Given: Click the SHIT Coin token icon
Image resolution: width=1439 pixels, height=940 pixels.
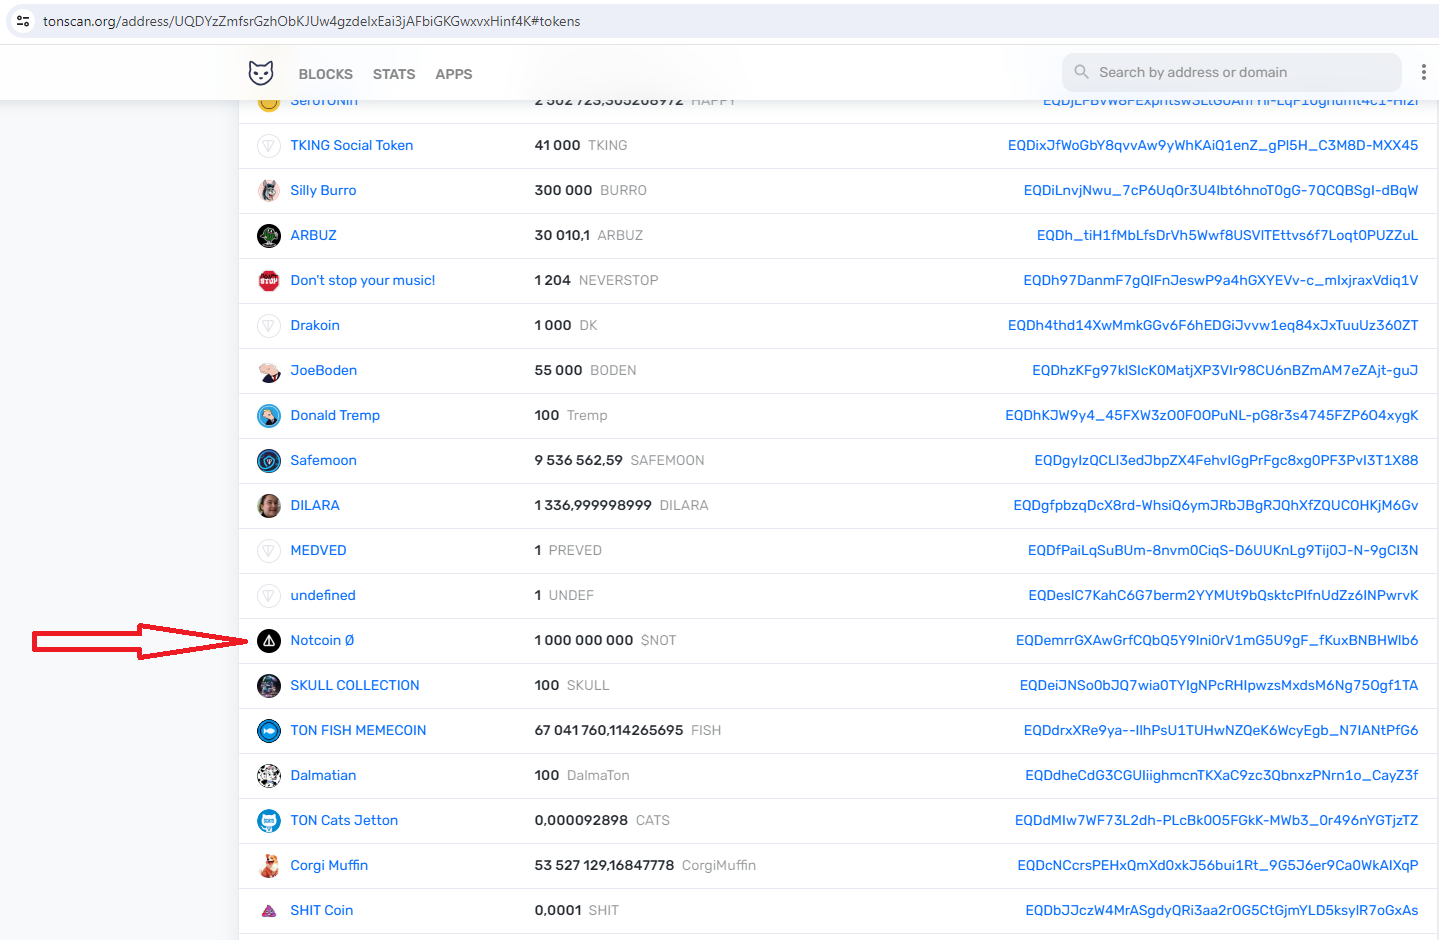Looking at the screenshot, I should click(269, 911).
